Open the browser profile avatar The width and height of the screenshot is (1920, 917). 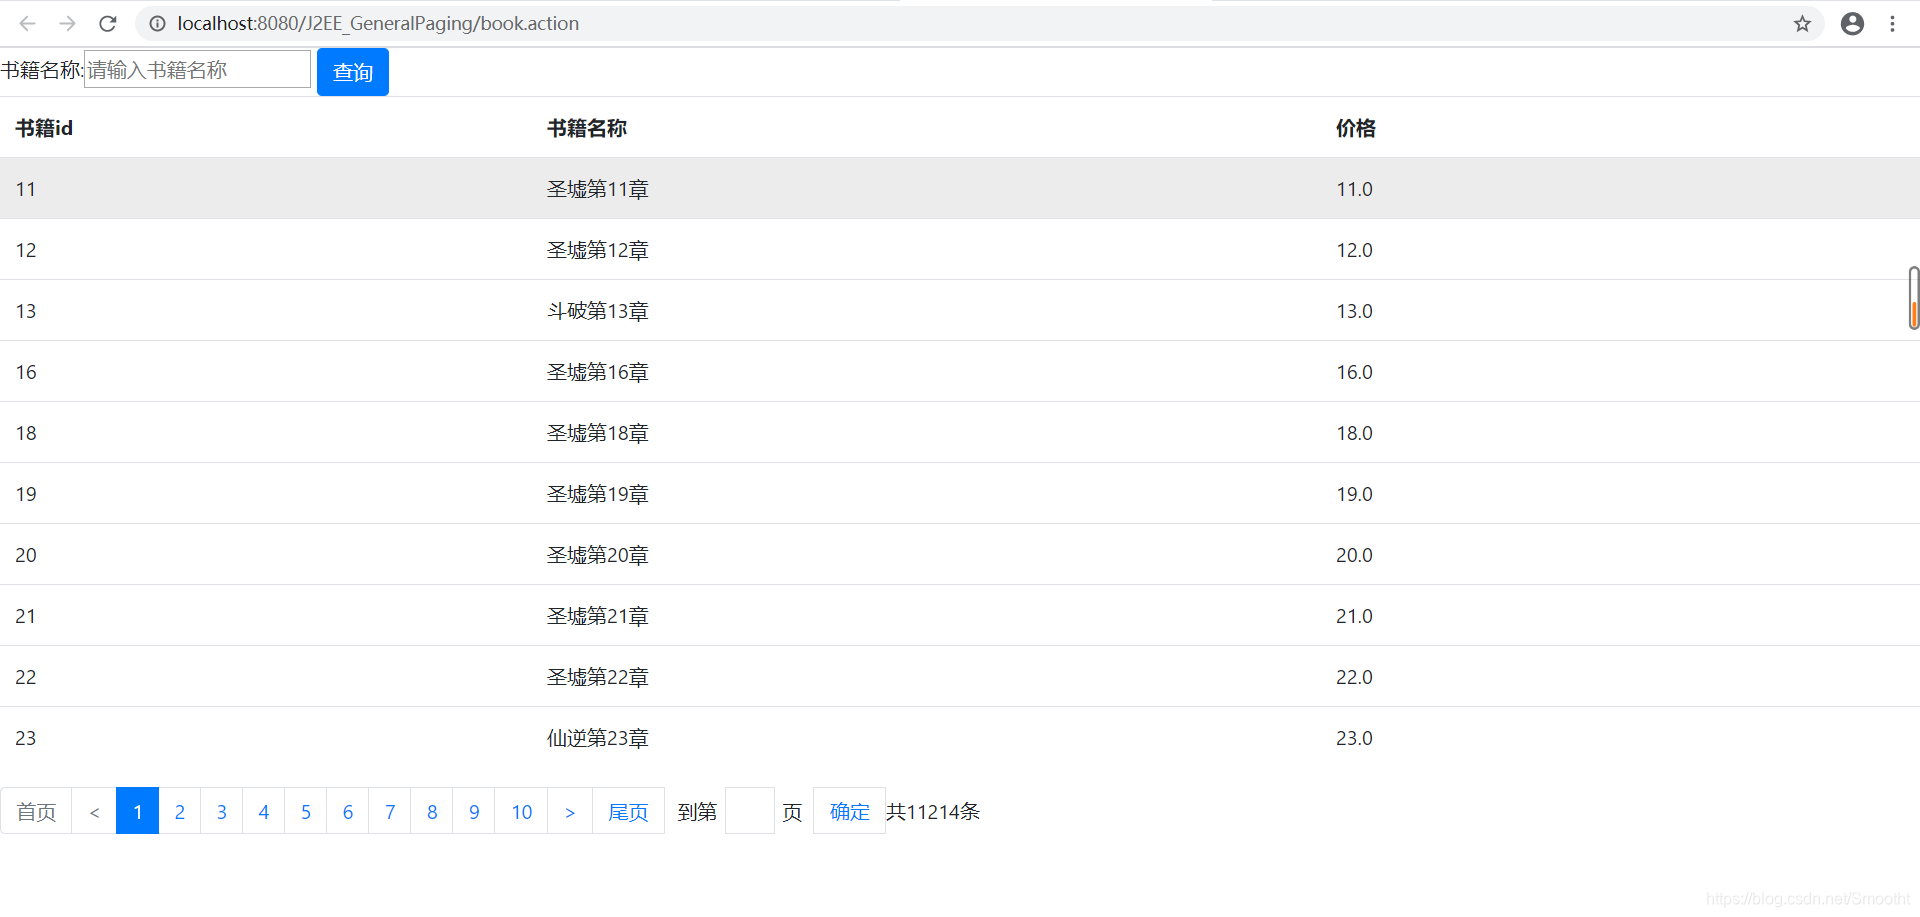pos(1852,23)
